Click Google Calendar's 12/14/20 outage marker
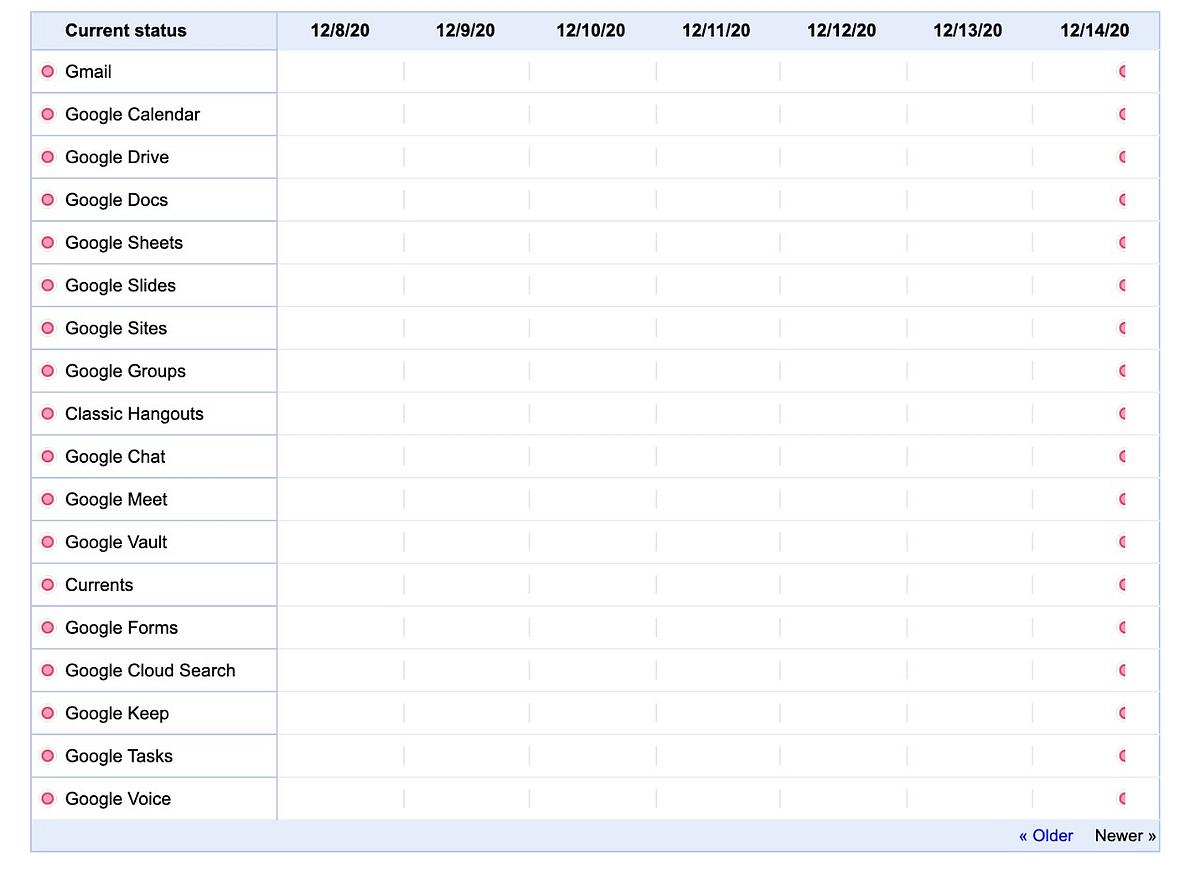 1123,114
